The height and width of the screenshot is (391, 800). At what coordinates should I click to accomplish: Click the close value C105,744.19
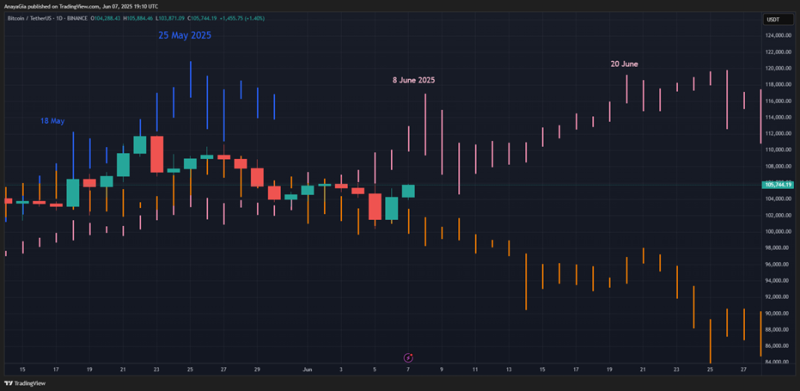[203, 18]
